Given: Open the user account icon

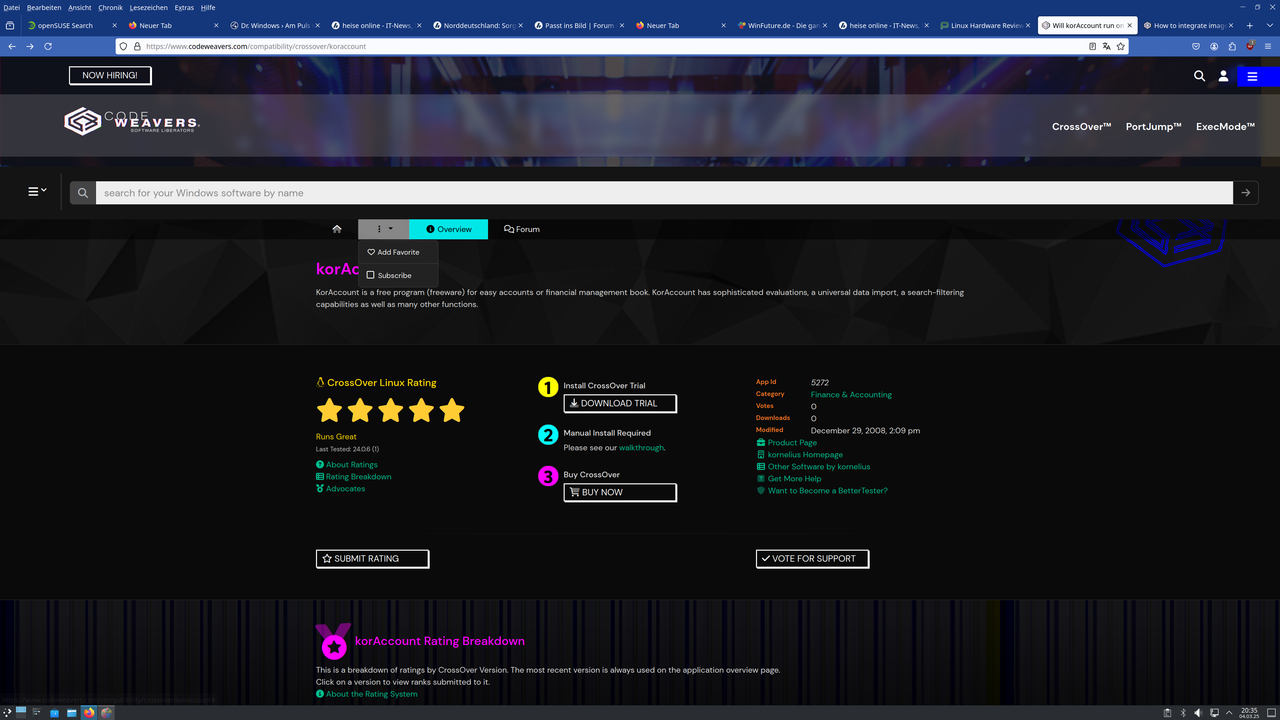Looking at the screenshot, I should click(x=1222, y=76).
